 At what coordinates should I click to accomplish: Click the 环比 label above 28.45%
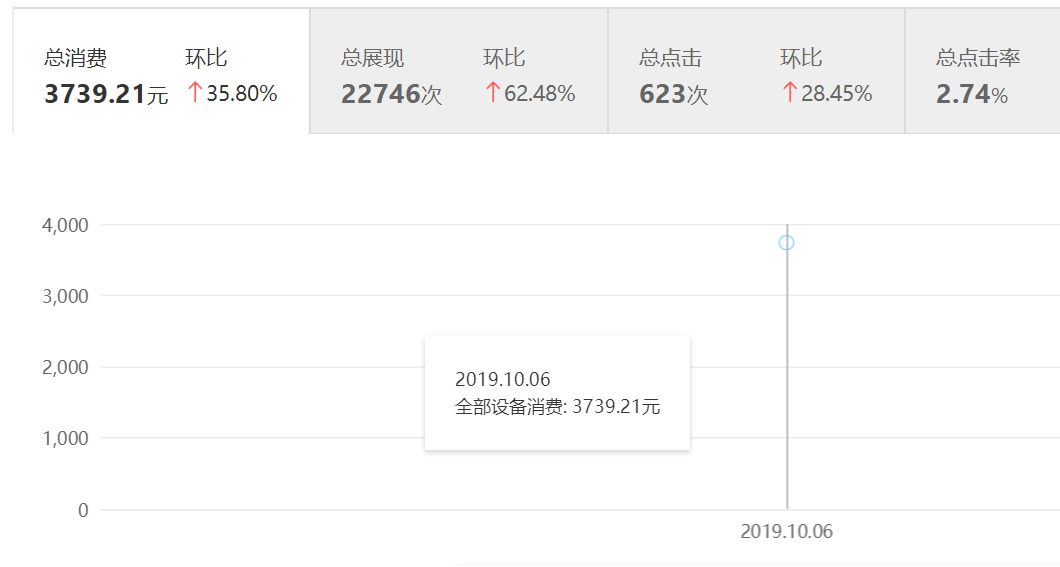point(801,58)
